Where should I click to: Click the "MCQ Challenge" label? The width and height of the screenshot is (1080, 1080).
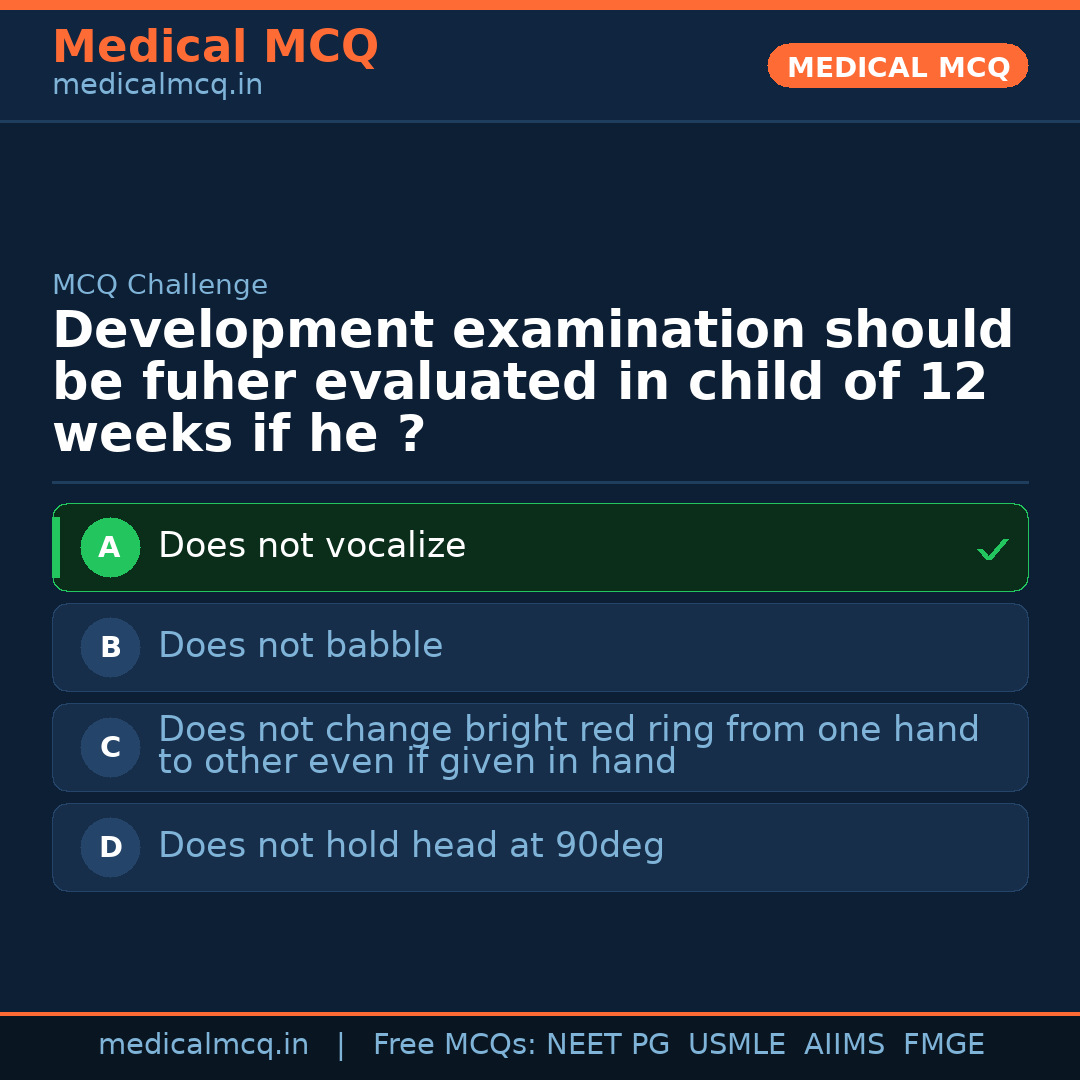coord(160,286)
